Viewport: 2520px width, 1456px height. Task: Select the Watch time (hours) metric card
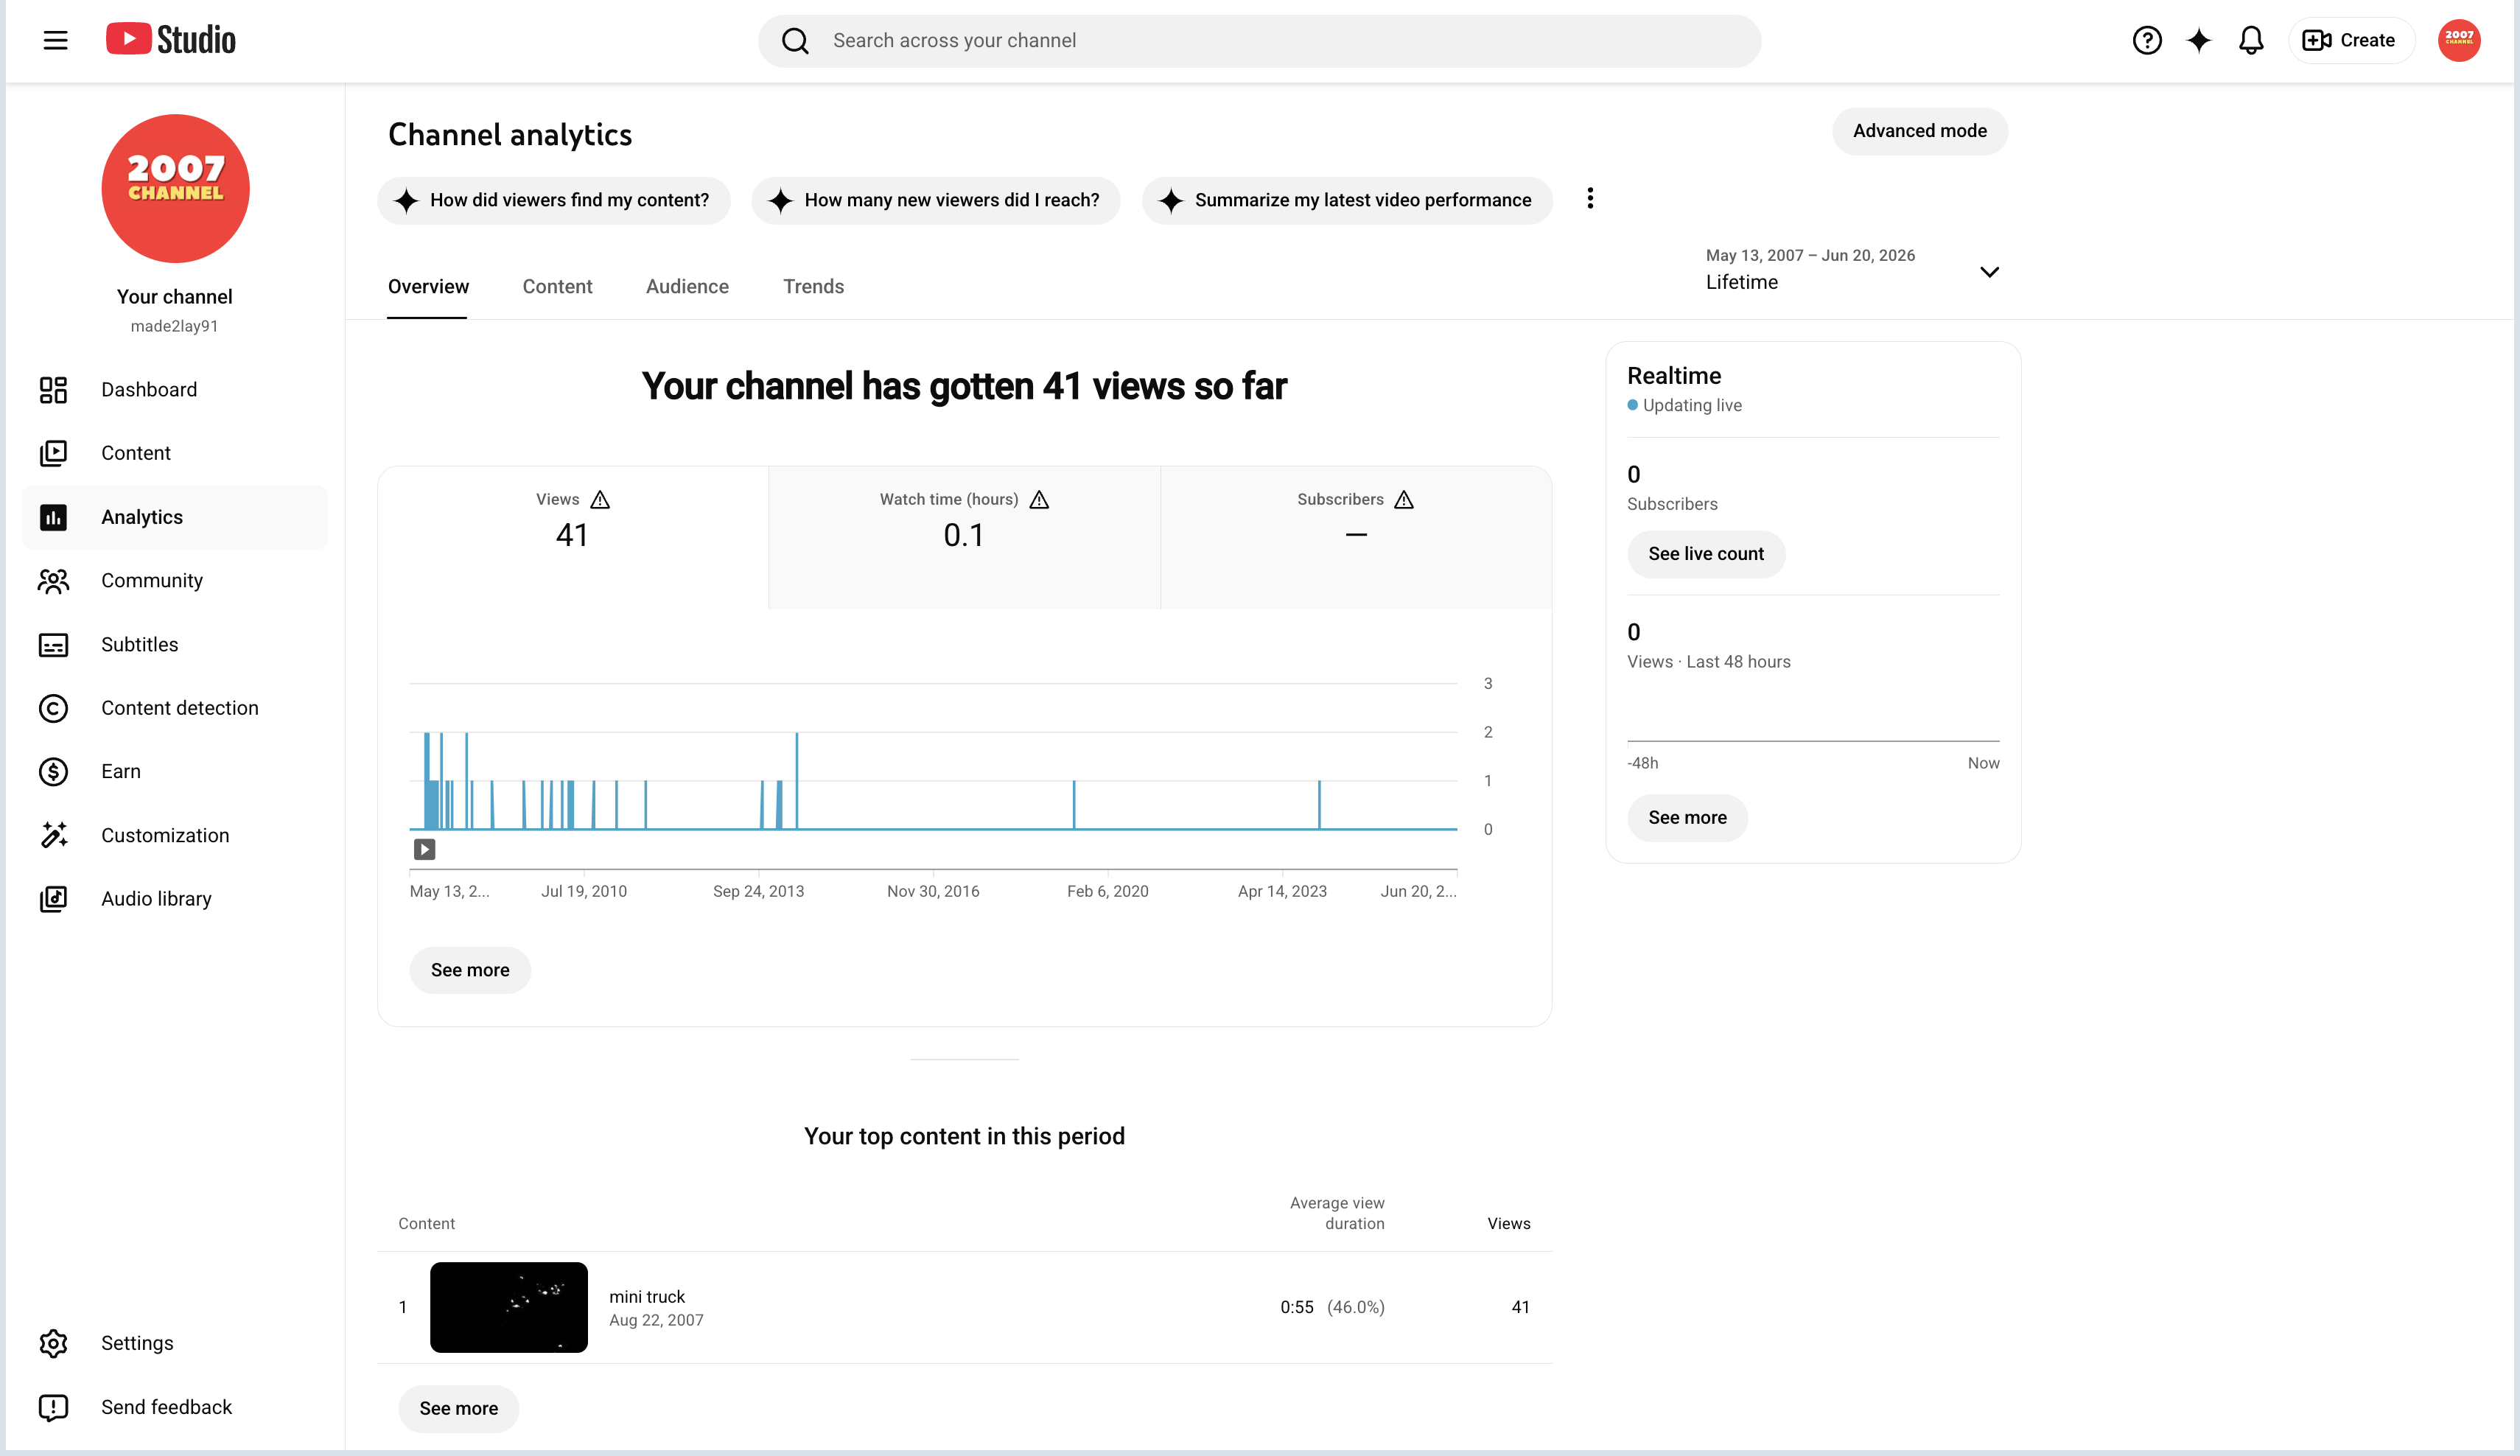[964, 537]
